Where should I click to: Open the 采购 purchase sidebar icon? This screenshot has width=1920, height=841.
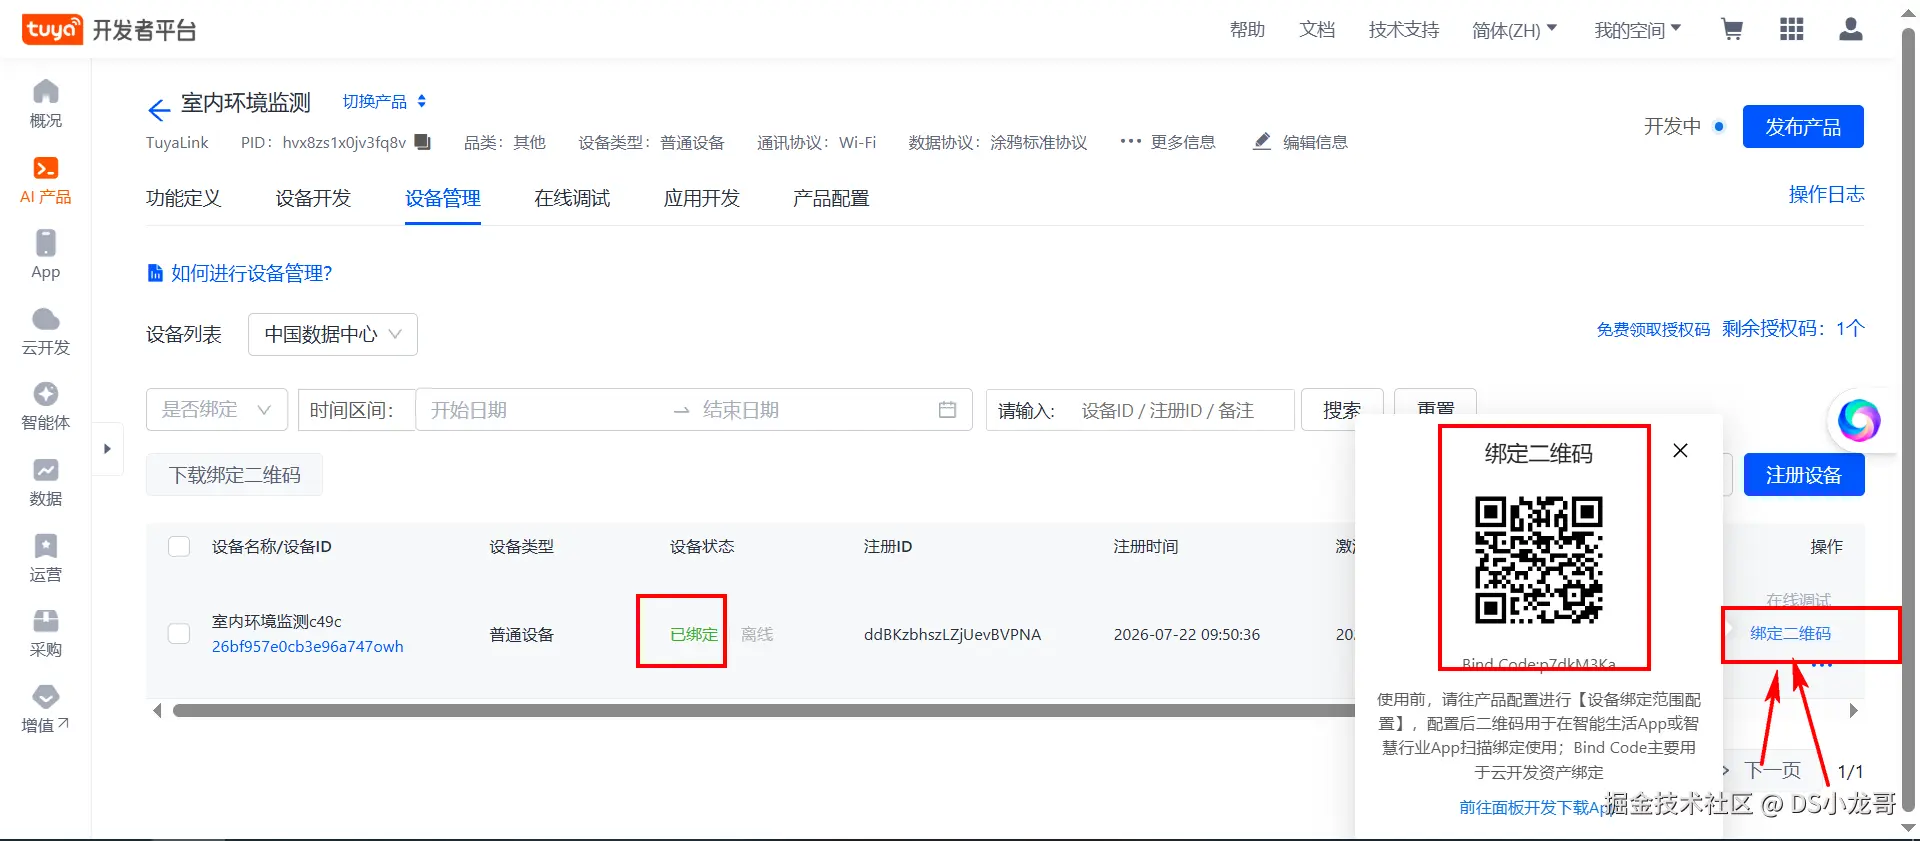pos(46,634)
